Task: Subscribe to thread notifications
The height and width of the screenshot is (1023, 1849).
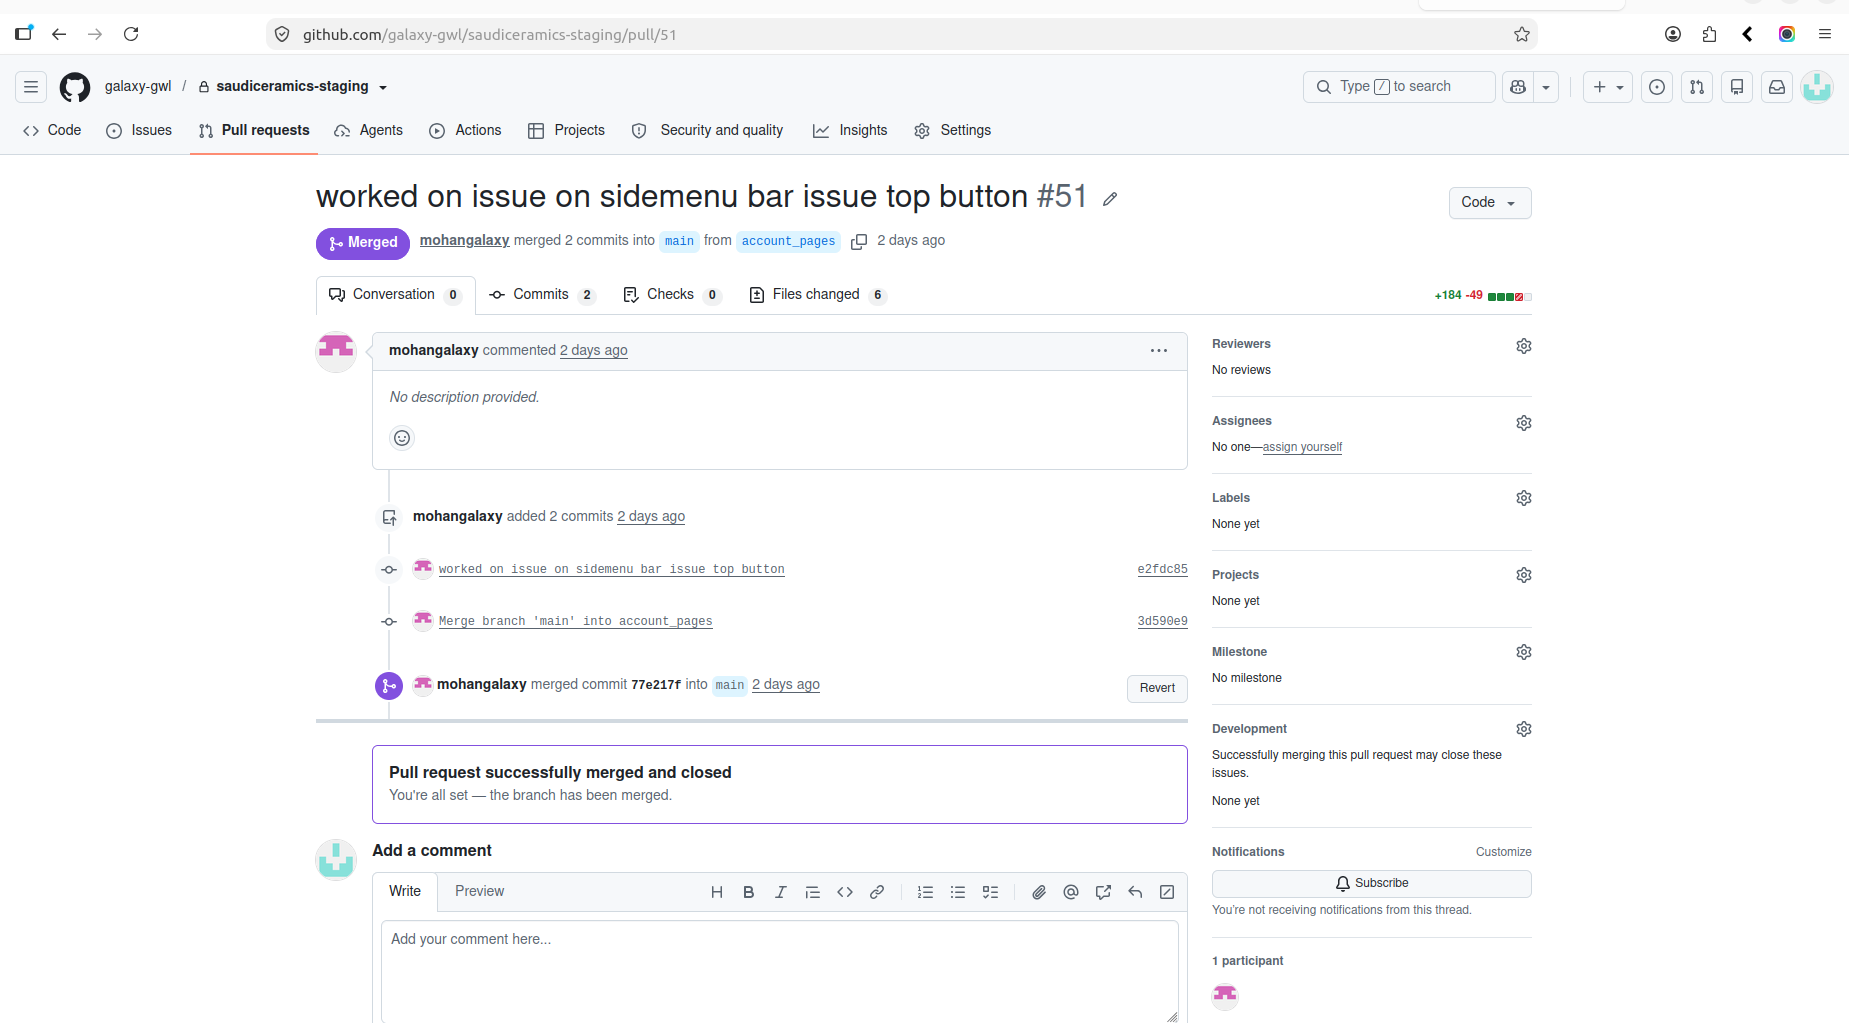Action: click(x=1372, y=884)
